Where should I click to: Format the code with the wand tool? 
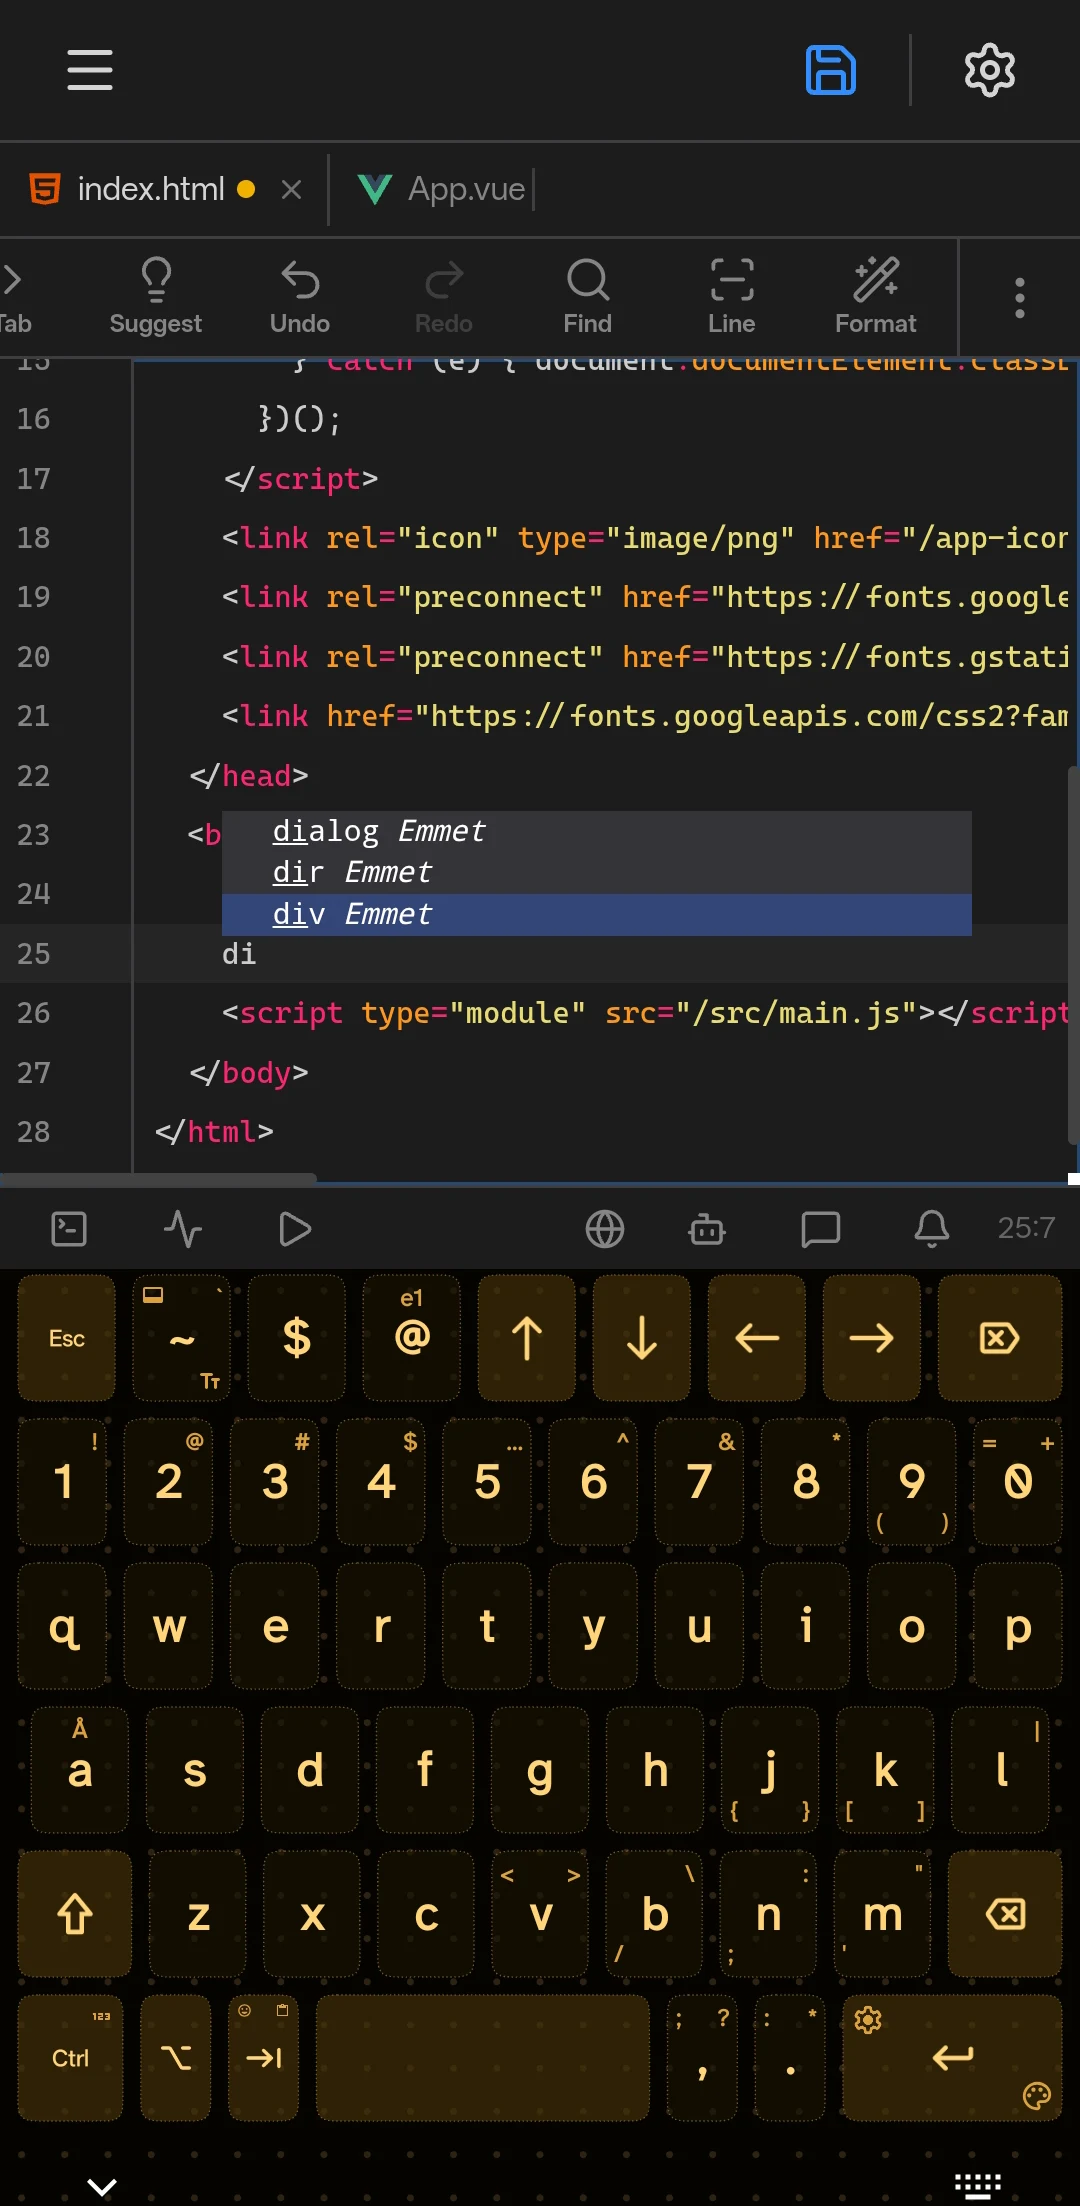876,297
